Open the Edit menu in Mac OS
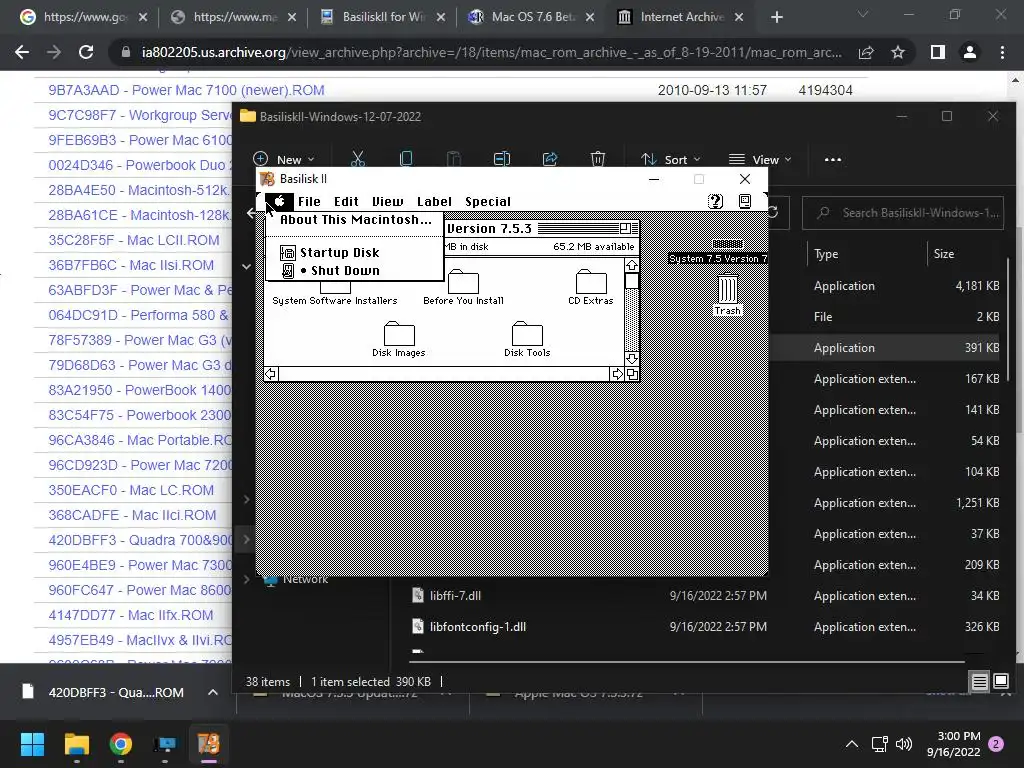This screenshot has width=1024, height=768. click(346, 202)
